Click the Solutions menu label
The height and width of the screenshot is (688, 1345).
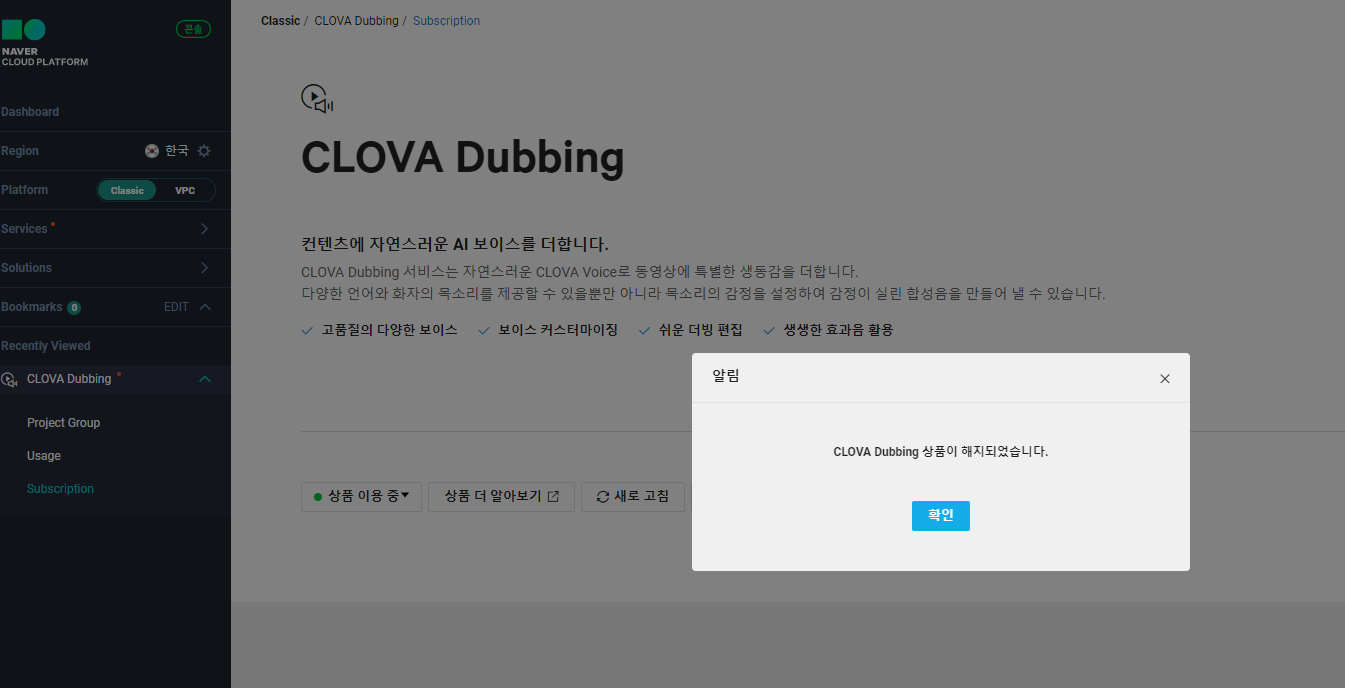pyautogui.click(x=26, y=268)
